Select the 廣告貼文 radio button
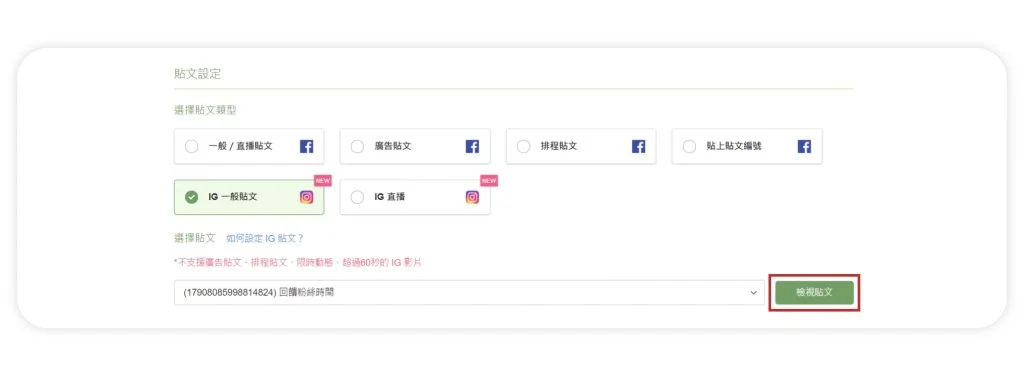The width and height of the screenshot is (1024, 372). tap(357, 146)
